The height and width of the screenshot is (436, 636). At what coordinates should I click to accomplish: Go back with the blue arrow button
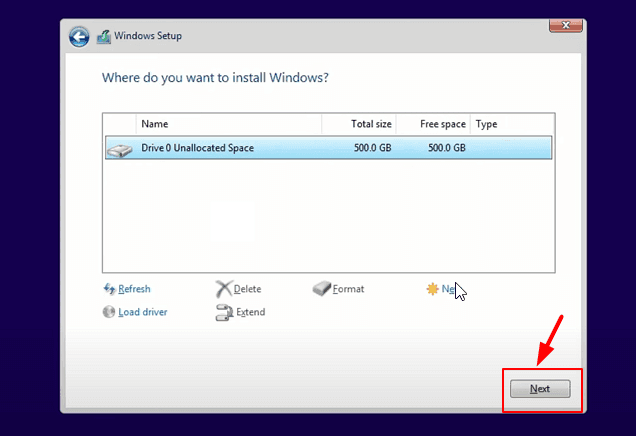click(x=79, y=37)
